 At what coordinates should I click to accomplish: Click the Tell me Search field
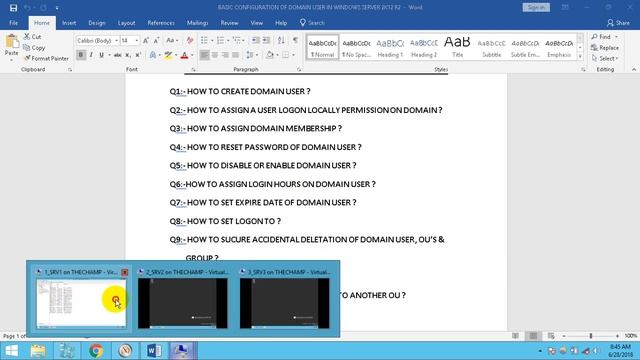point(313,23)
